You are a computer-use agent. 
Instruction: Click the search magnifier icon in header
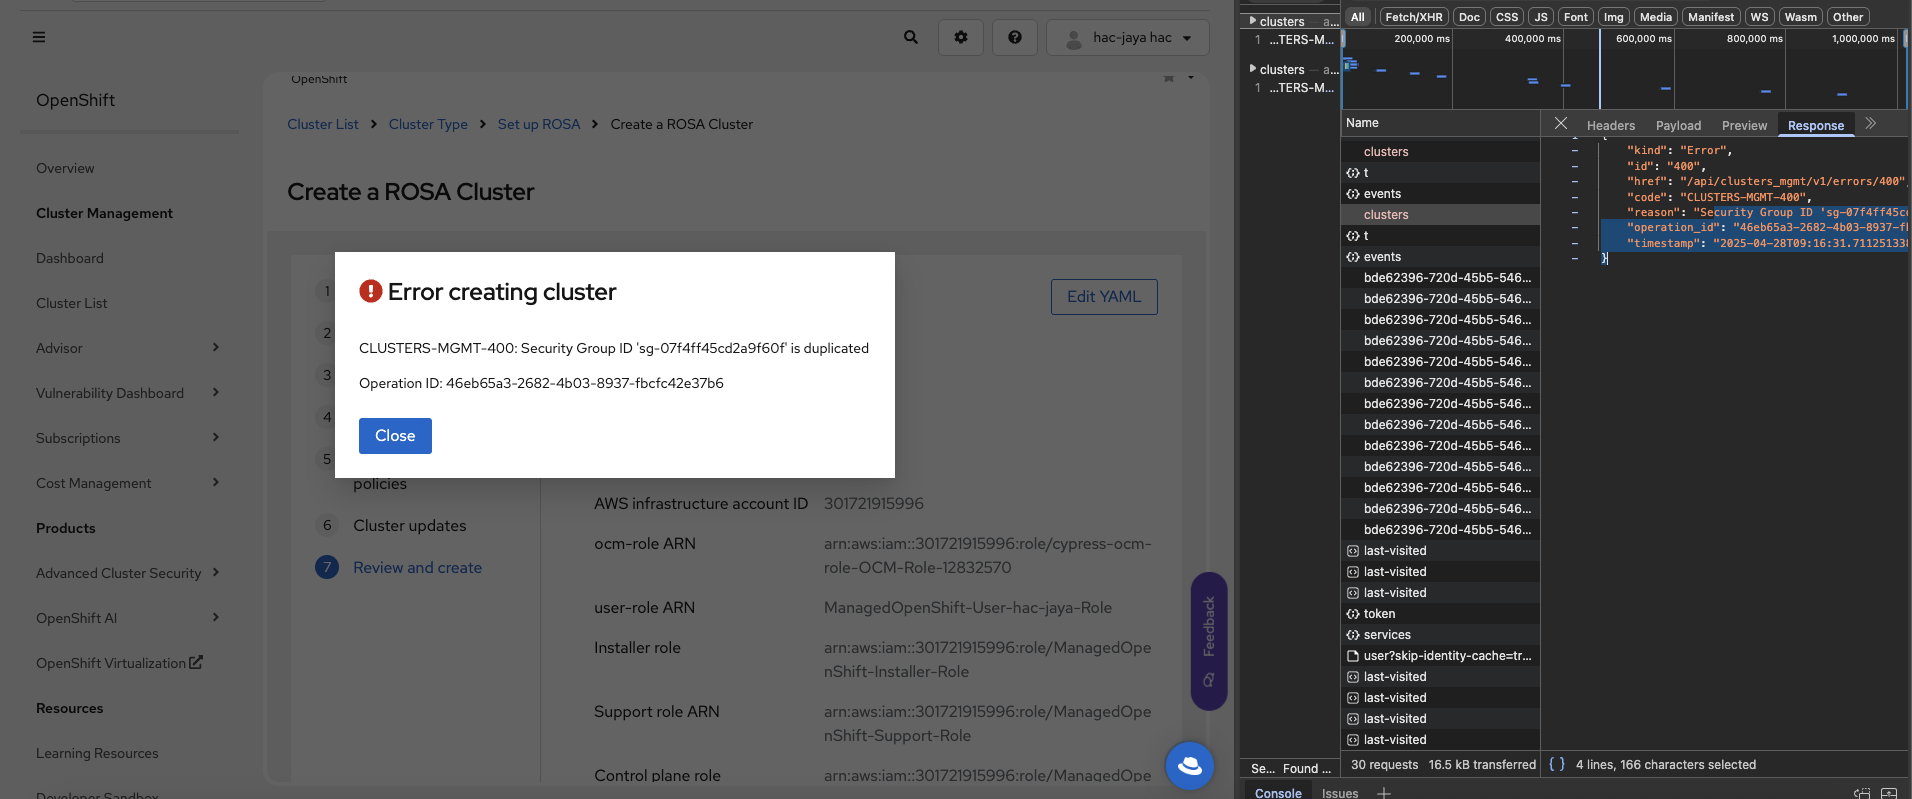[x=911, y=37]
